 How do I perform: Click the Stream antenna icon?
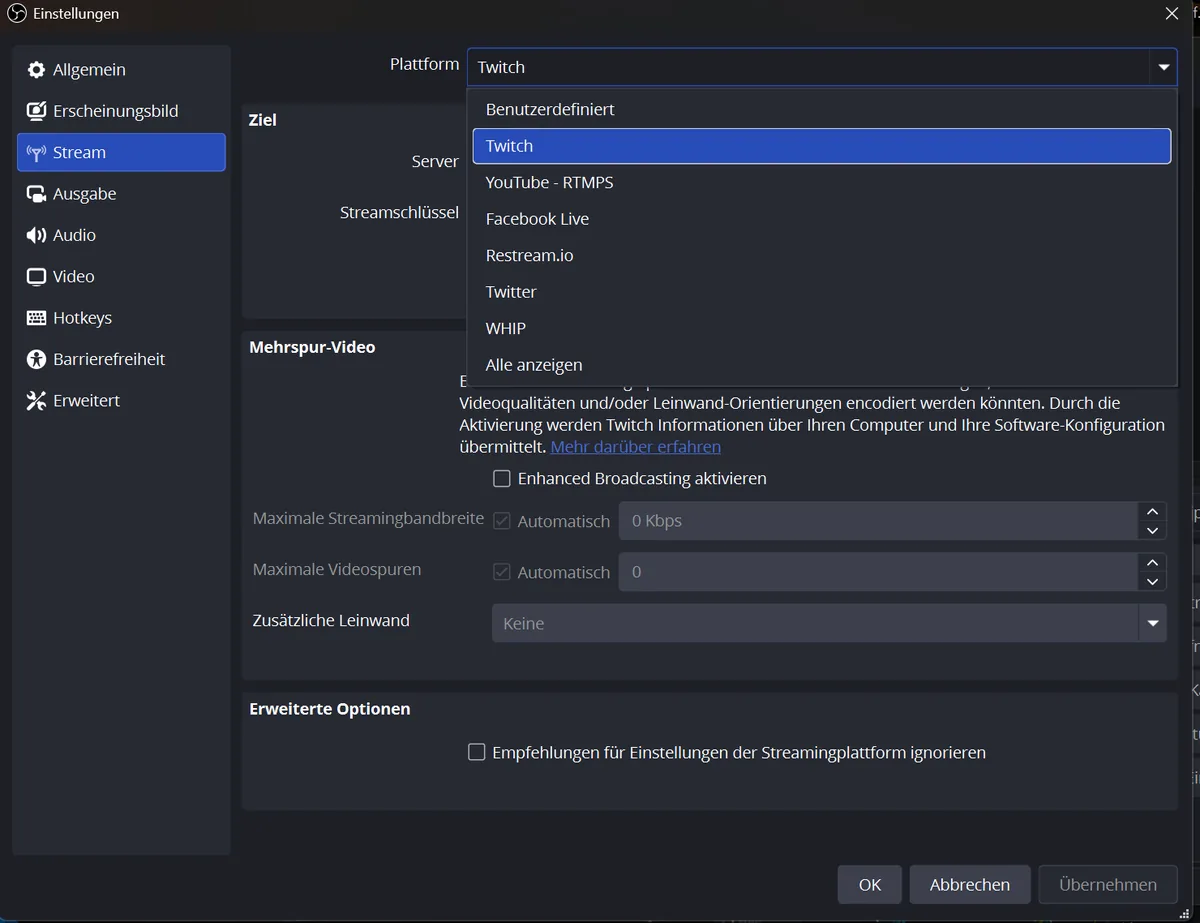(36, 153)
